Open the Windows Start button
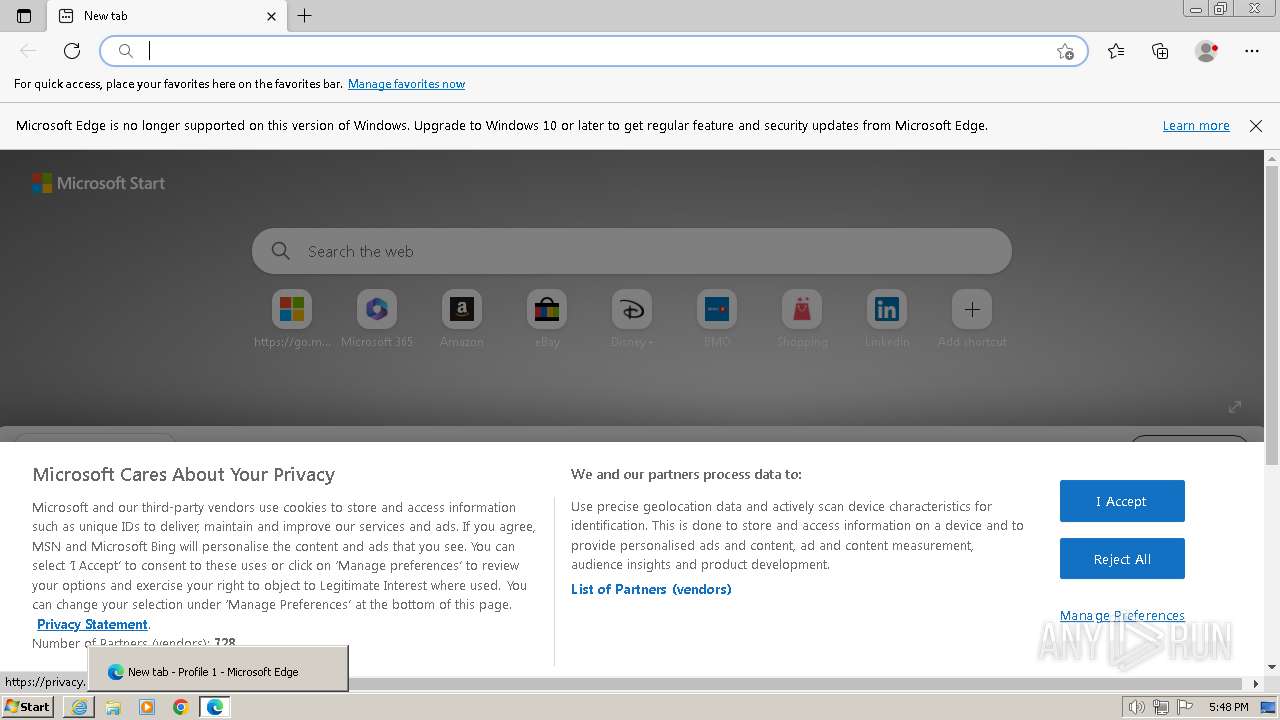1280x720 pixels. tap(28, 706)
